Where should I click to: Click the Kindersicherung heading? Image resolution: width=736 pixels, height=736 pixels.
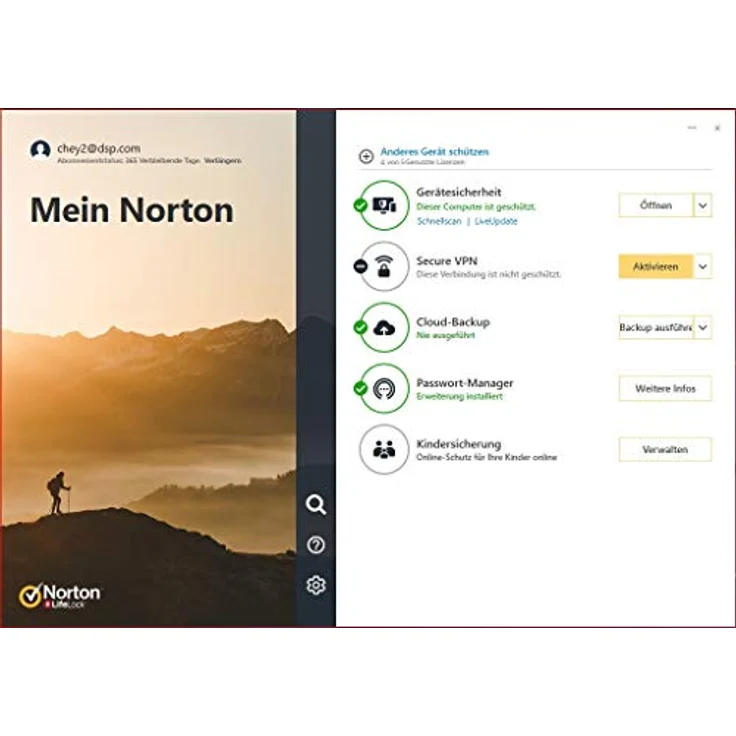[459, 444]
